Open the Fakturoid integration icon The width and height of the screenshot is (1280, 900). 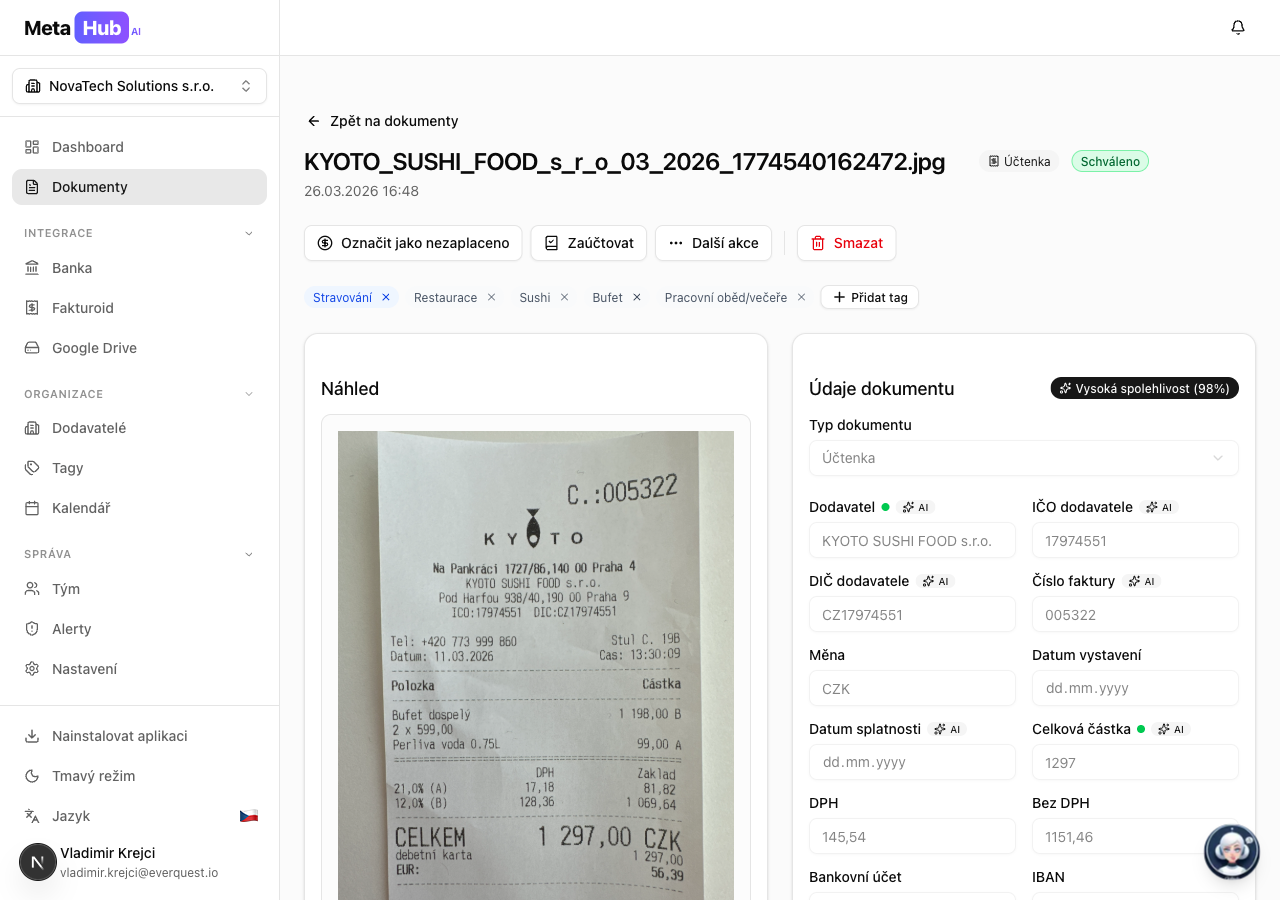pyautogui.click(x=30, y=307)
